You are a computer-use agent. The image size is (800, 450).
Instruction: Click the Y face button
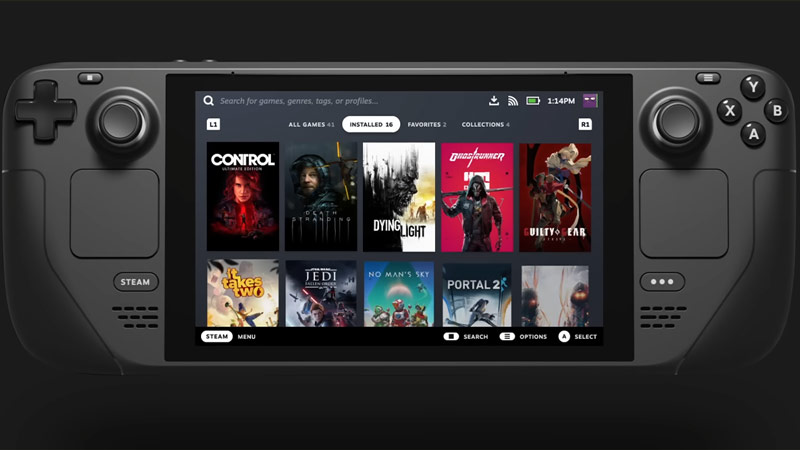coord(753,87)
